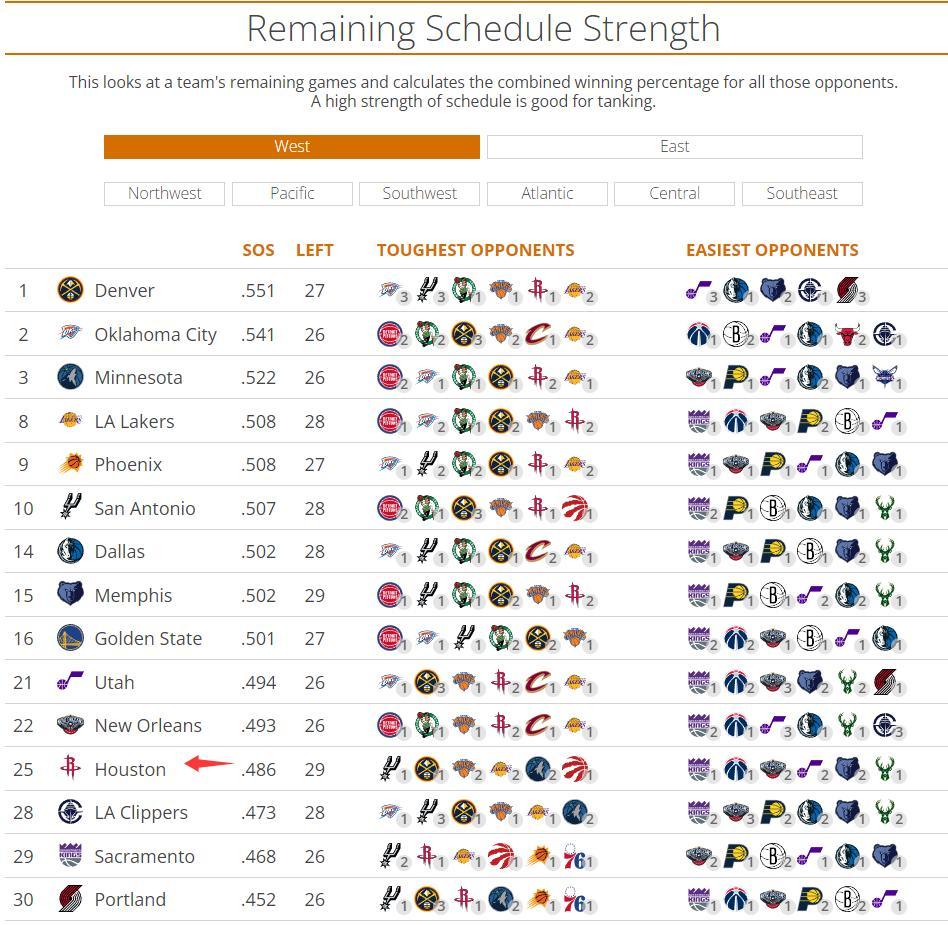Click the Spurs logo beside San Antonio

[70, 508]
